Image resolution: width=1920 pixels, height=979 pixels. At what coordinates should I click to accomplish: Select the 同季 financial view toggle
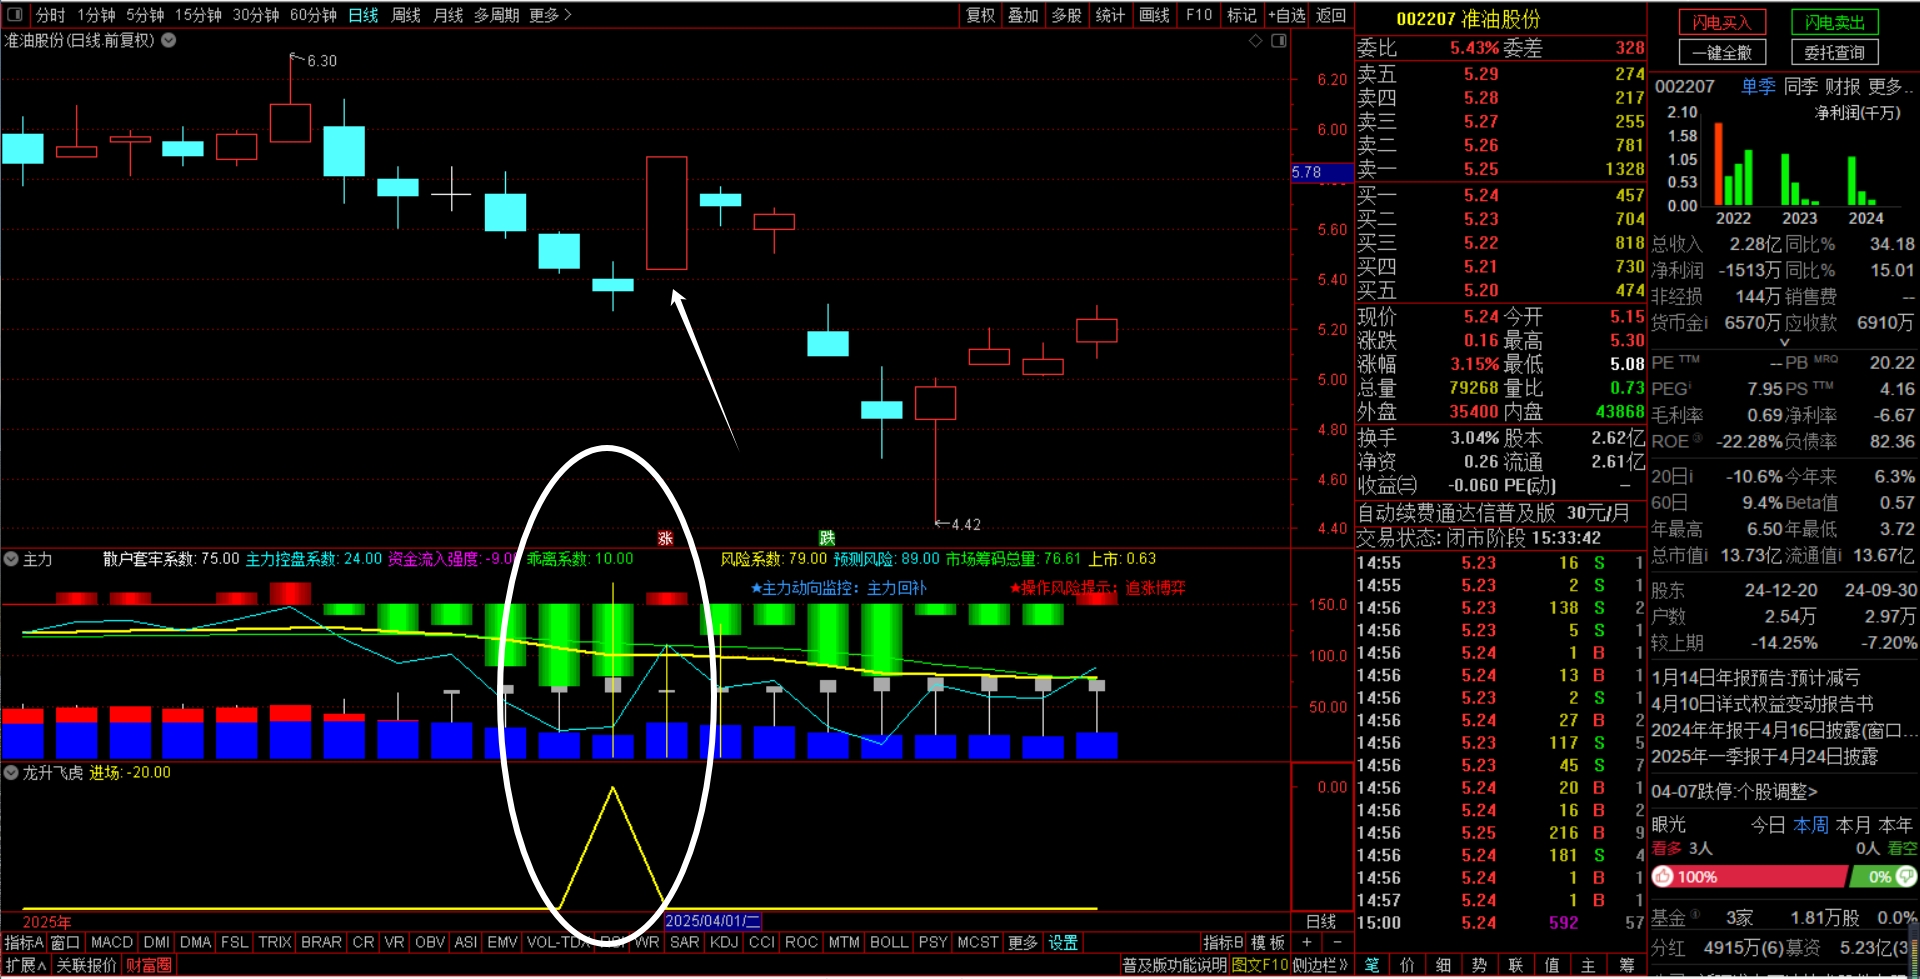pos(1801,87)
